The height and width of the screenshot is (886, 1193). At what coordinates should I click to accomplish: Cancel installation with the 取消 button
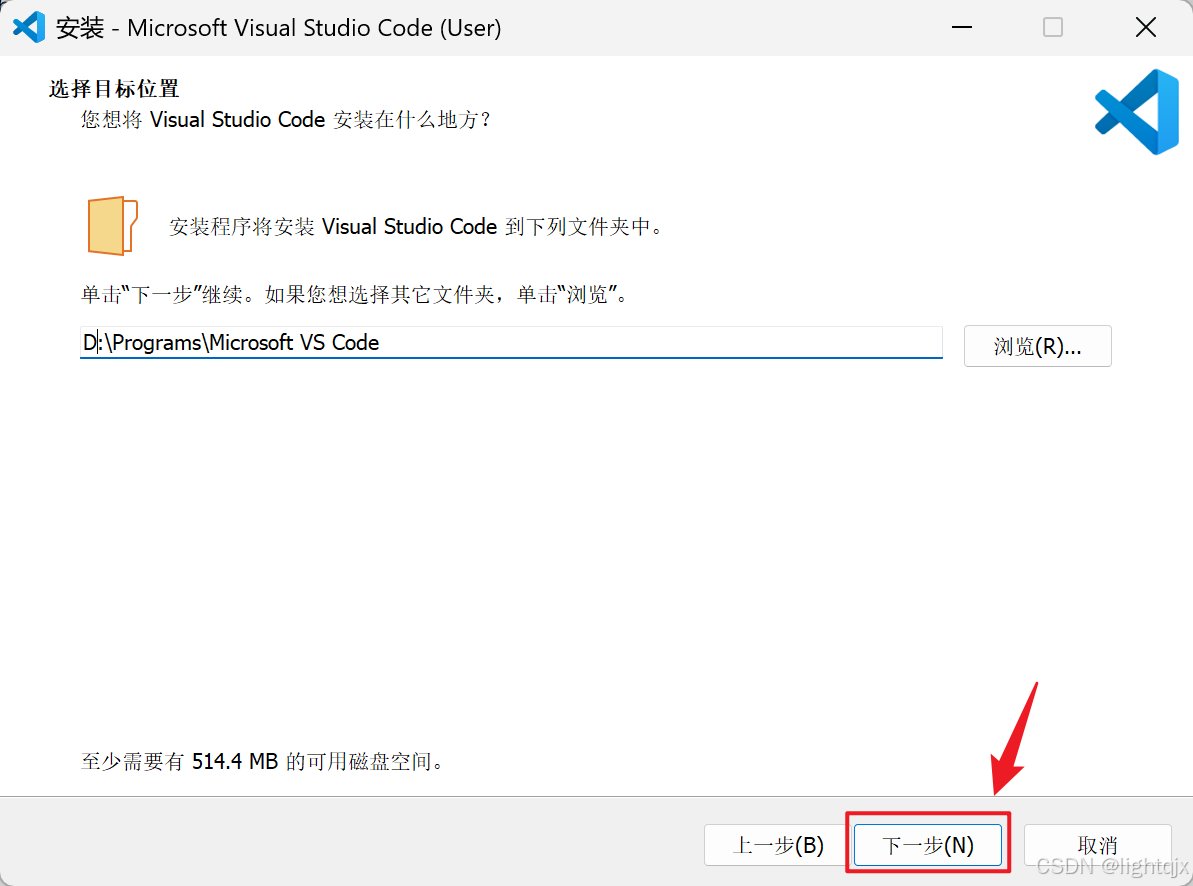coord(1097,845)
